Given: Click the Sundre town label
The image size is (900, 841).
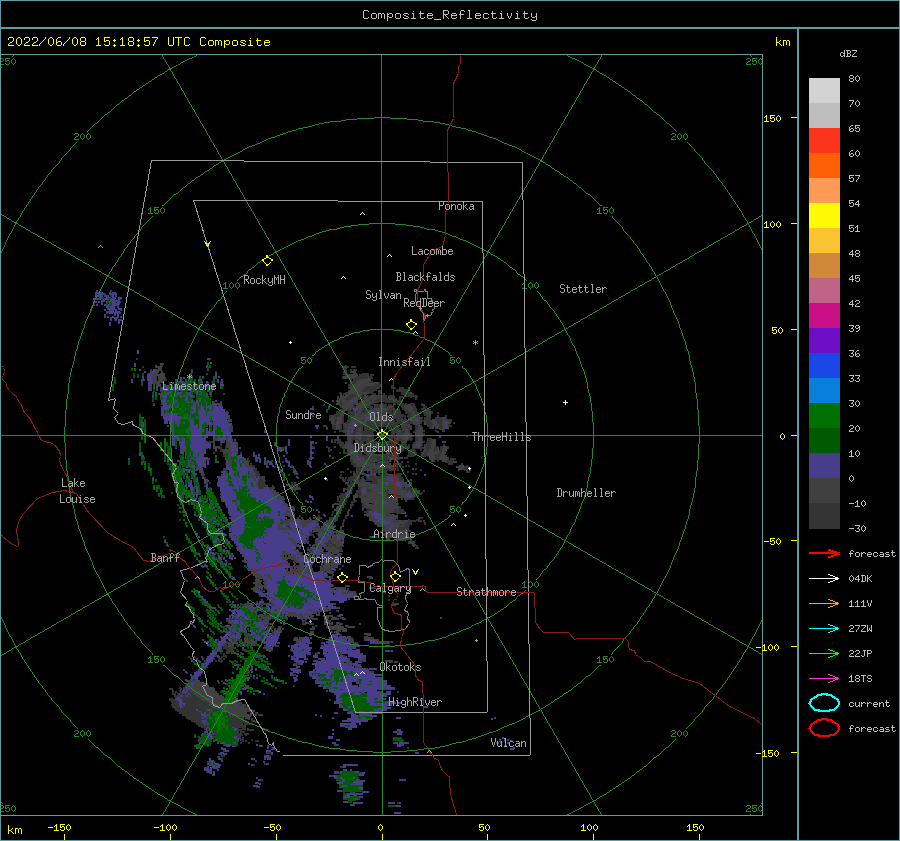Looking at the screenshot, I should point(303,414).
